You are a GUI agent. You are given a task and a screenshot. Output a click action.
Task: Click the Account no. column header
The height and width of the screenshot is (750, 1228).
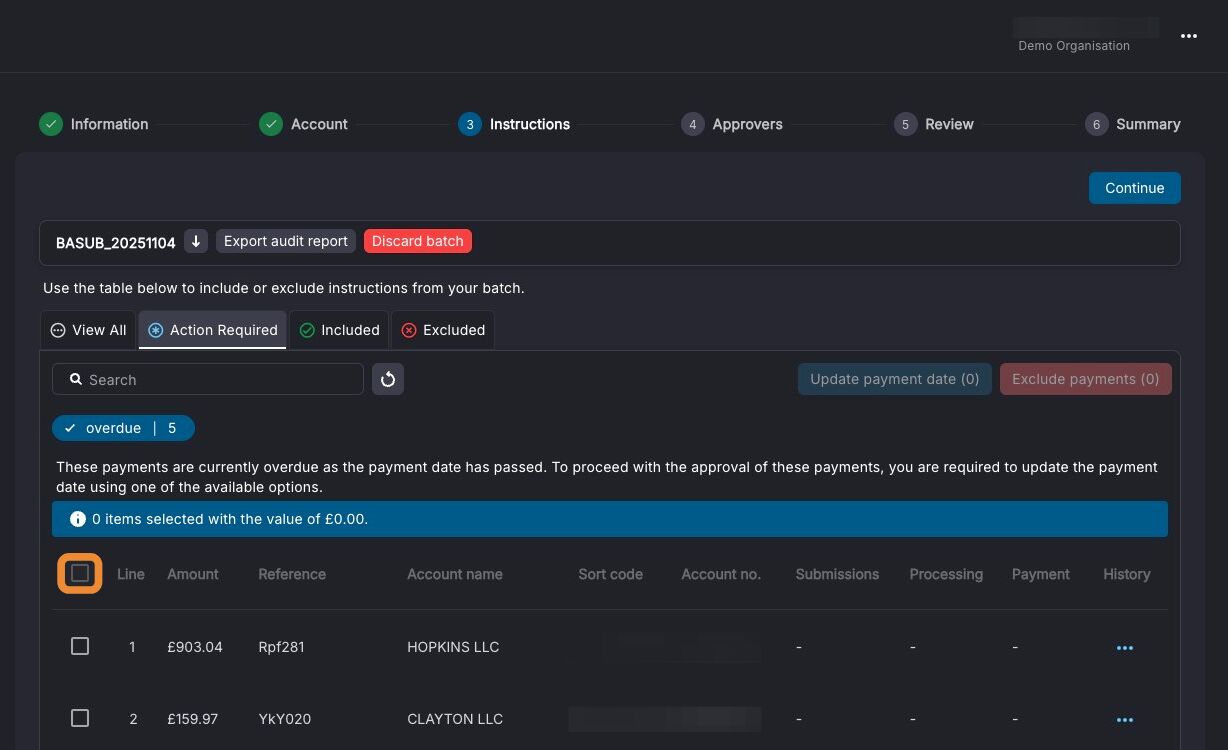point(721,574)
